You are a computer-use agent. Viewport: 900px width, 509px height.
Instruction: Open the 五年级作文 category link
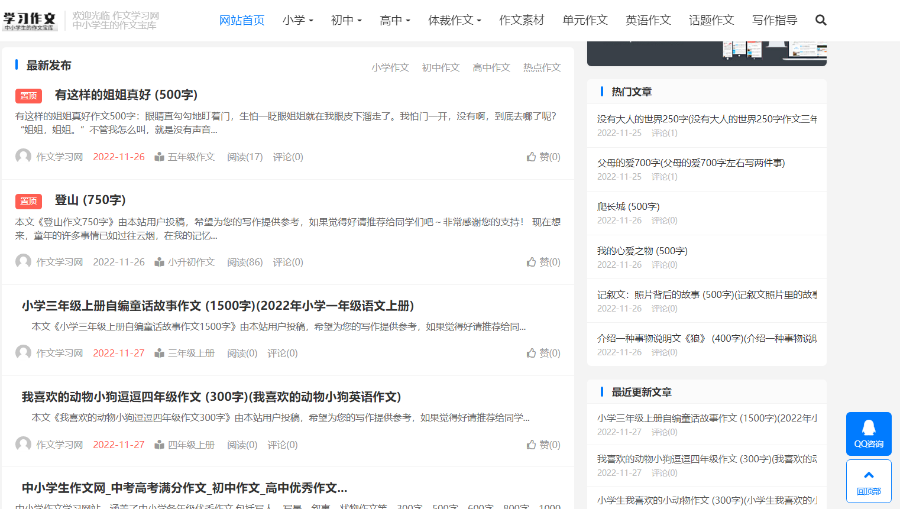[x=191, y=157]
